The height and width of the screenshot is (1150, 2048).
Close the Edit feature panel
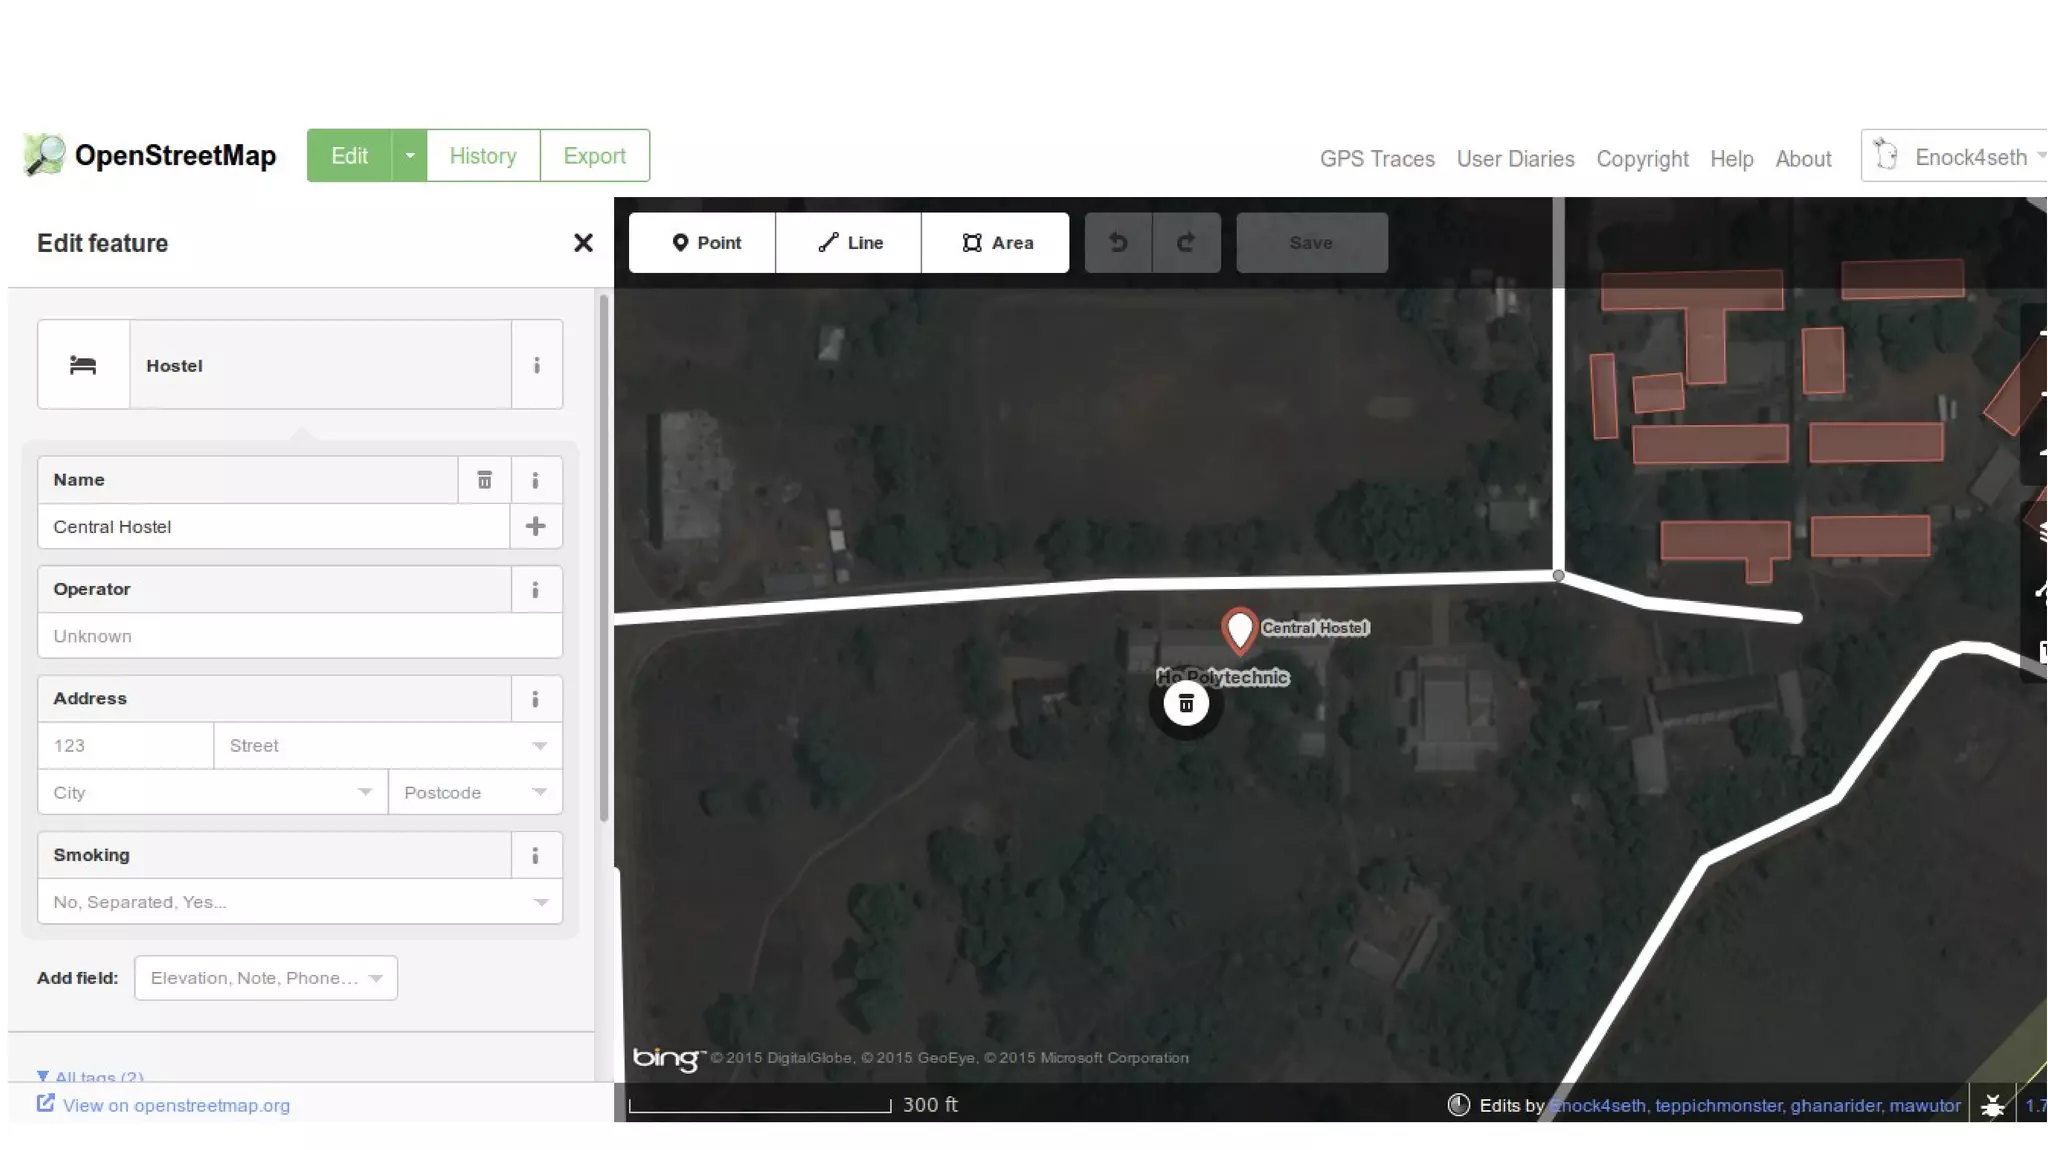tap(583, 243)
